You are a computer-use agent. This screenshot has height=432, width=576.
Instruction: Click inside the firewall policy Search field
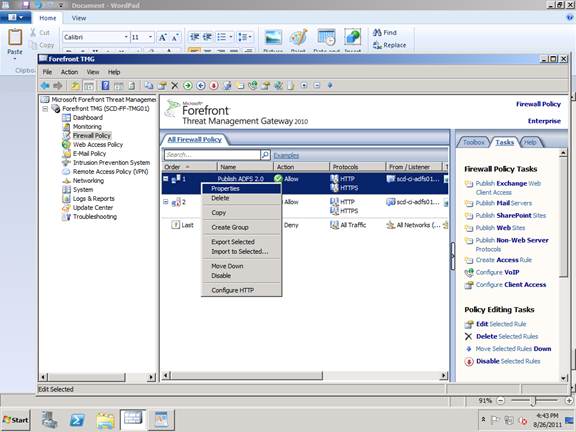coord(212,155)
